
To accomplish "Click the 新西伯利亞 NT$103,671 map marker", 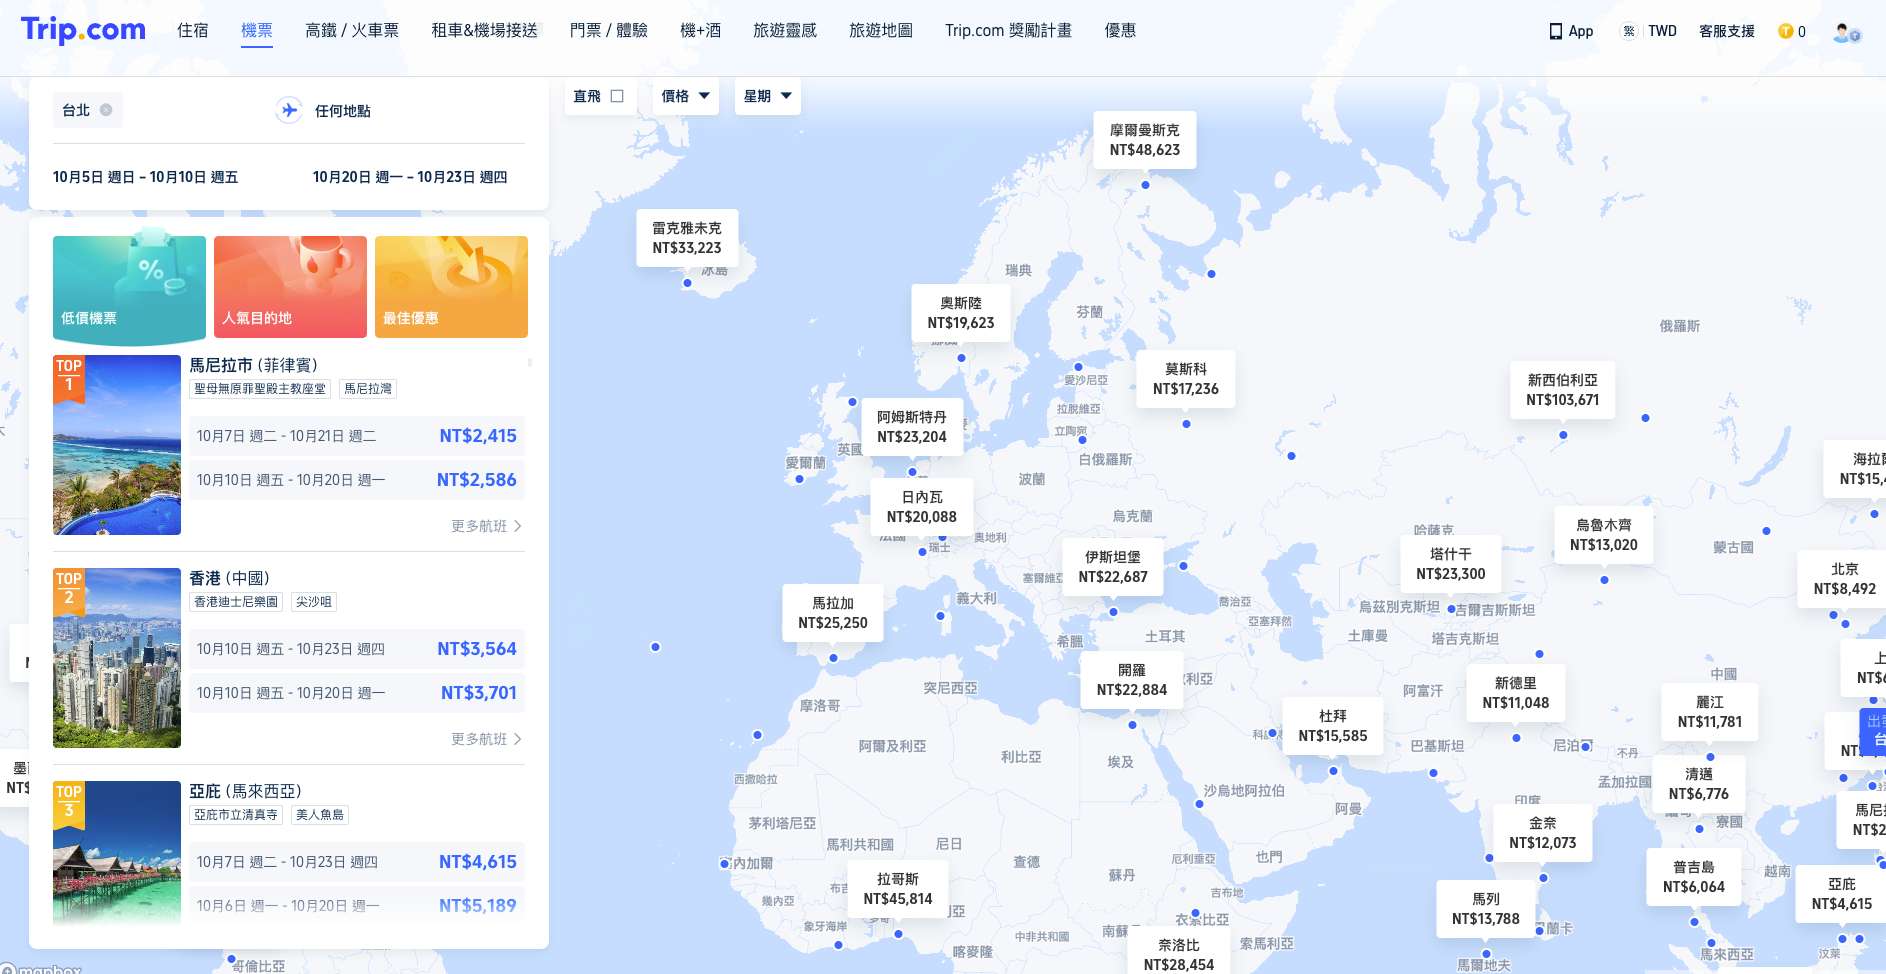I will click(x=1563, y=390).
